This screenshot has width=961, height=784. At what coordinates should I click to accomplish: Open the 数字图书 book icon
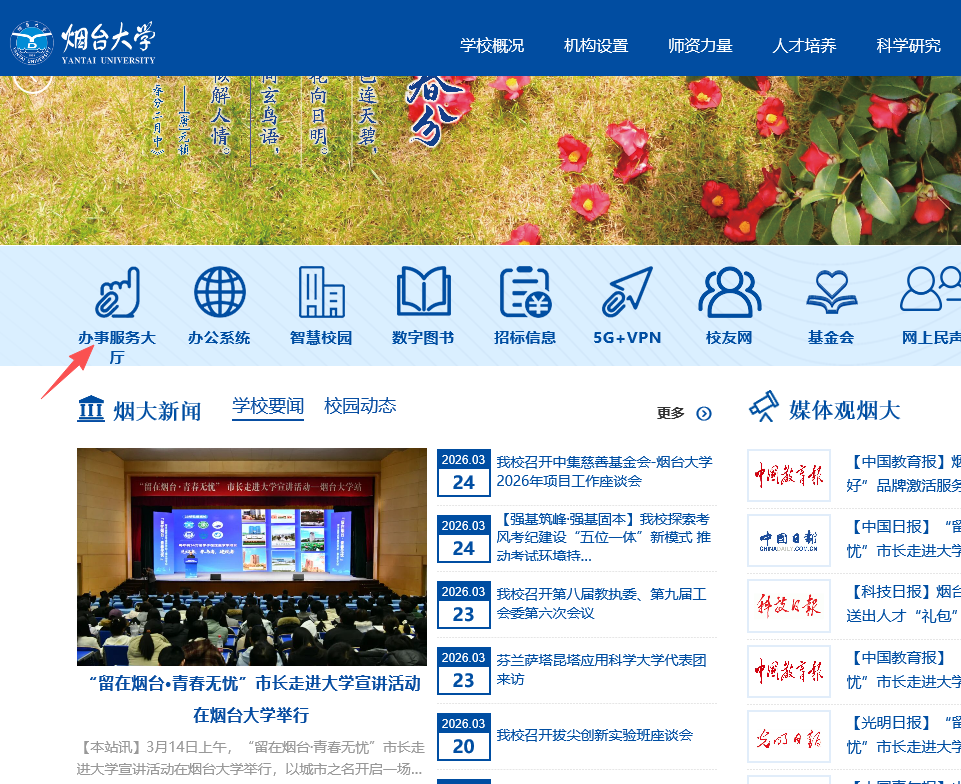(423, 293)
